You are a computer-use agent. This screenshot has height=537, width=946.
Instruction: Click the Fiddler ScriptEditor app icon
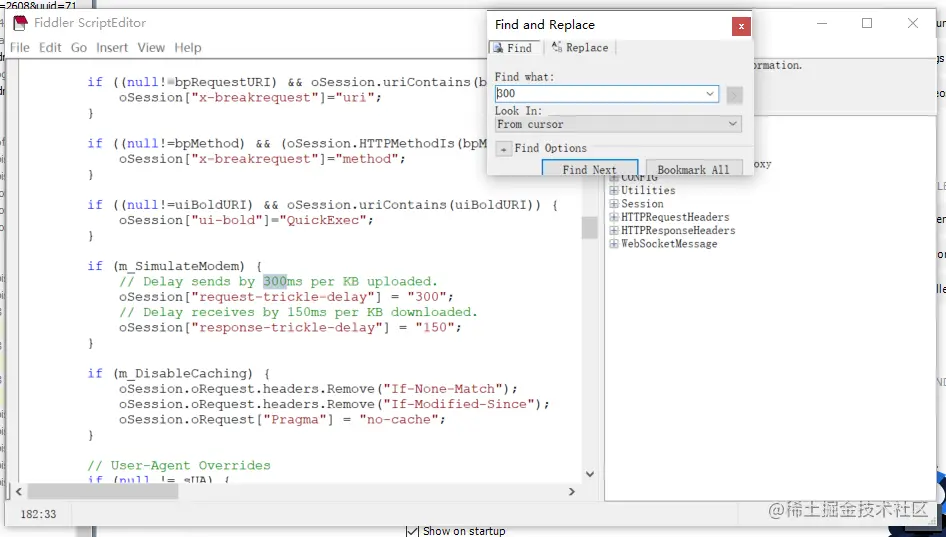pos(21,23)
